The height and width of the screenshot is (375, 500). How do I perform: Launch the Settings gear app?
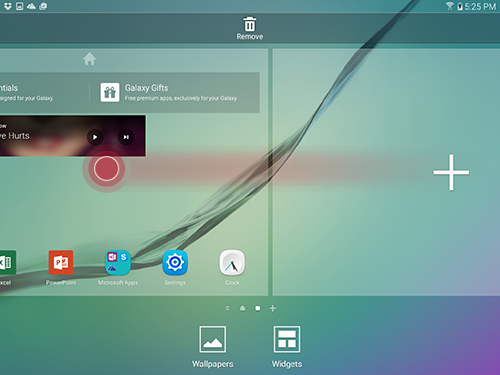tap(175, 262)
